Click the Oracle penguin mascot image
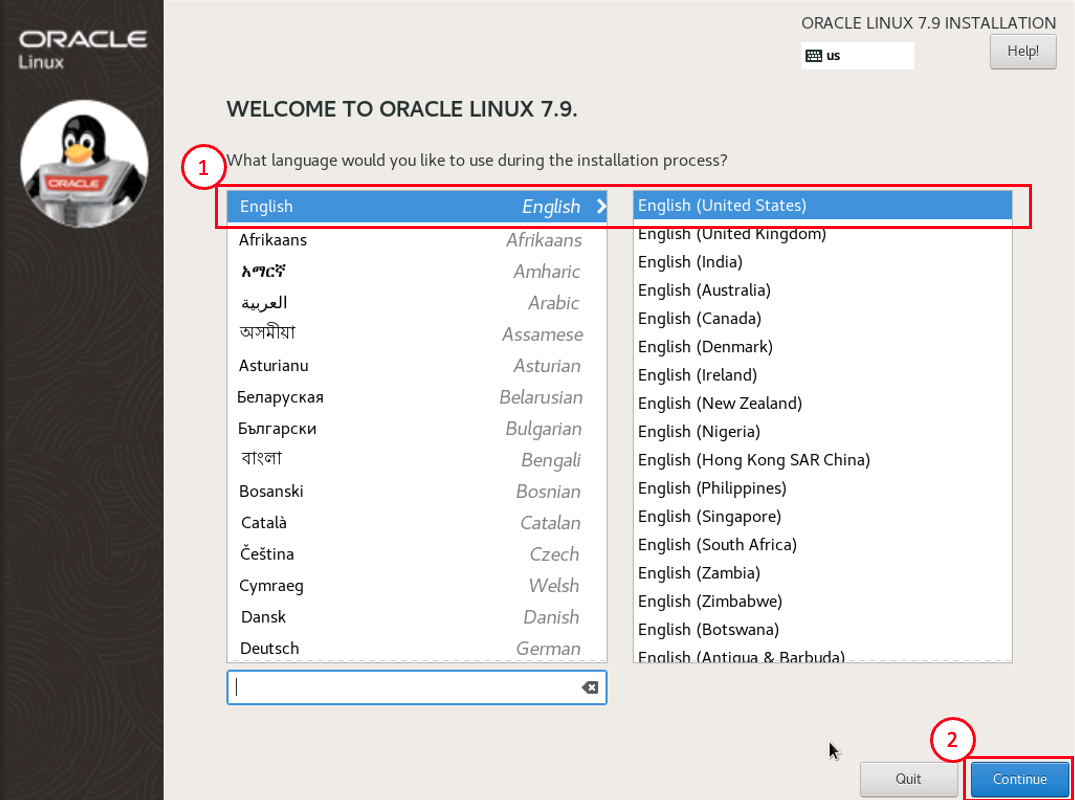The image size is (1075, 800). pos(84,164)
